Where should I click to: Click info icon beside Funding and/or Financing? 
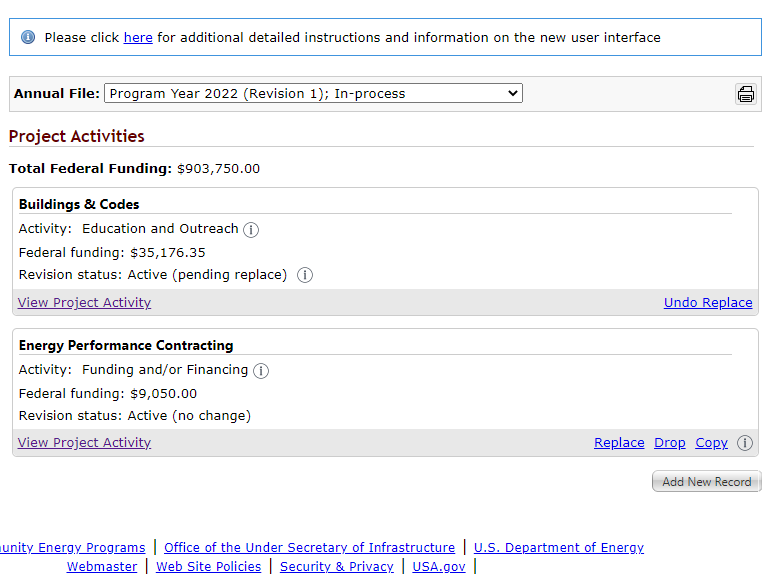[261, 371]
